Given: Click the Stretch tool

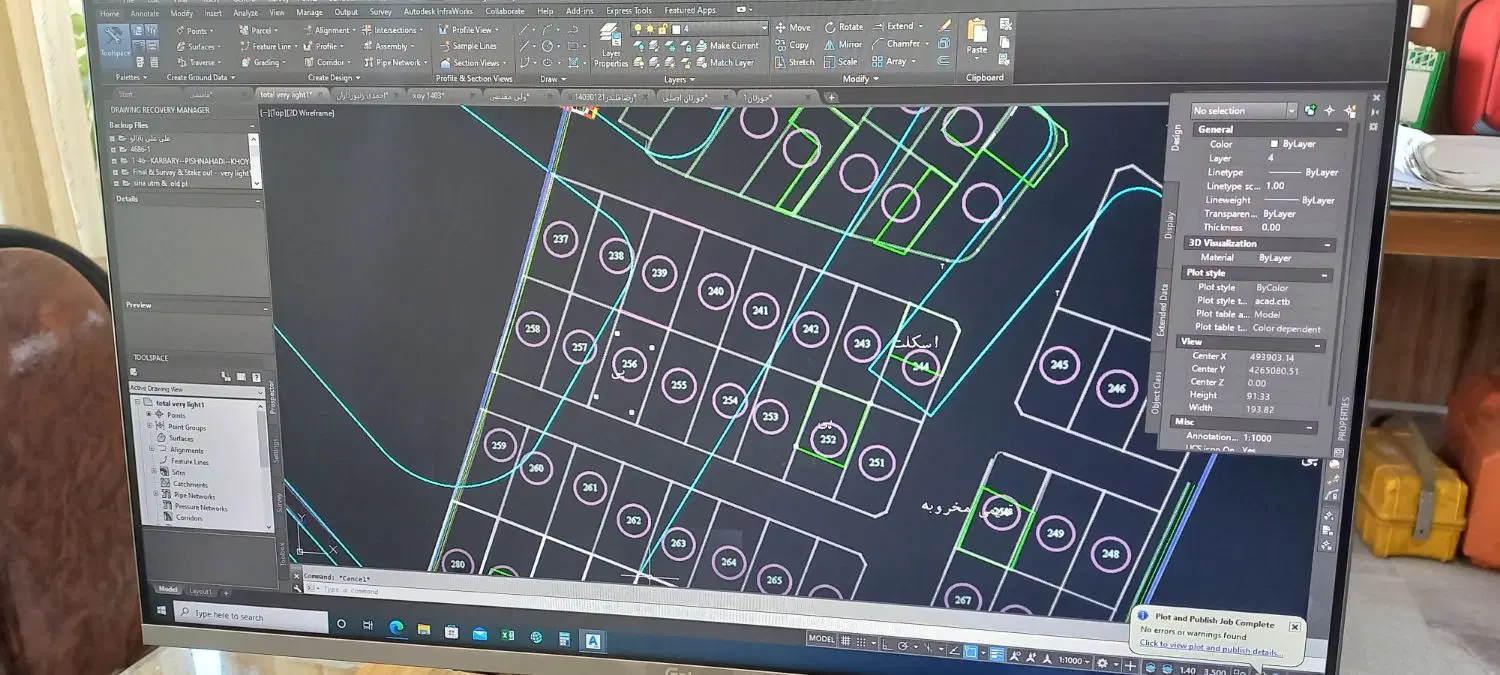Looking at the screenshot, I should click(x=795, y=62).
